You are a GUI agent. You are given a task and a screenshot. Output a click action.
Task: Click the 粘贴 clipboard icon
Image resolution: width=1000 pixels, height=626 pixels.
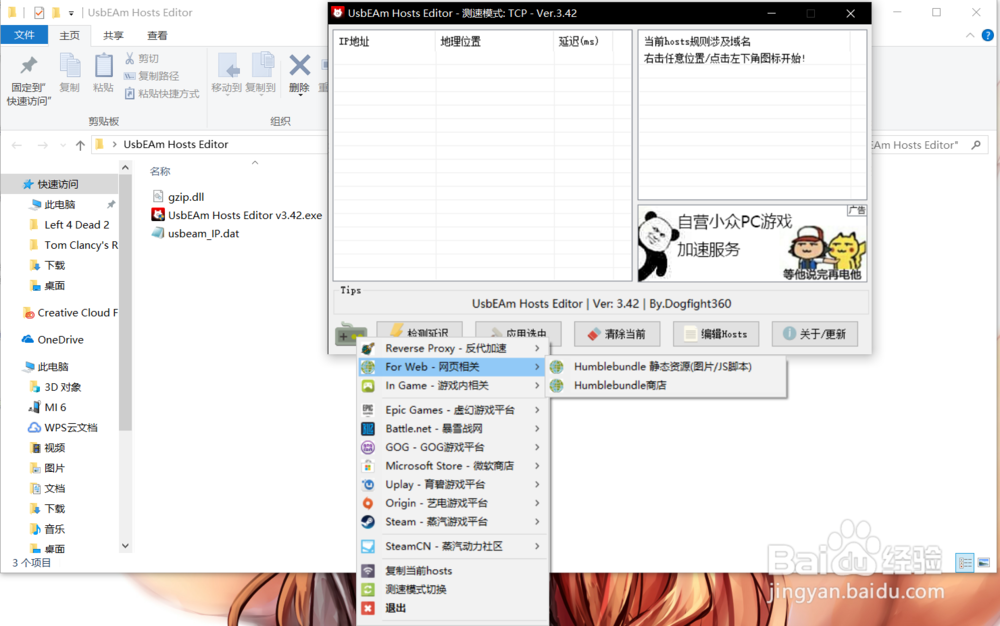point(103,66)
